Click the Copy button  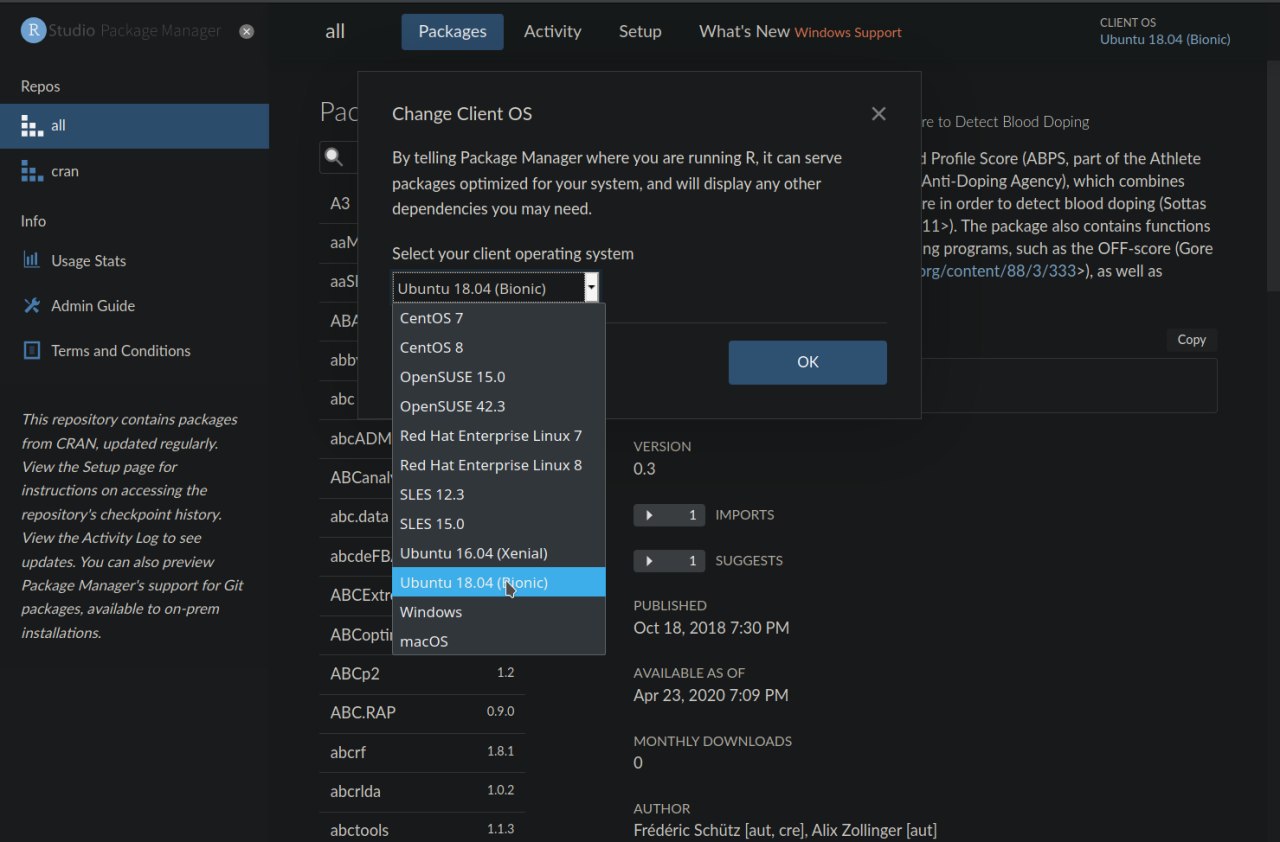coord(1191,339)
